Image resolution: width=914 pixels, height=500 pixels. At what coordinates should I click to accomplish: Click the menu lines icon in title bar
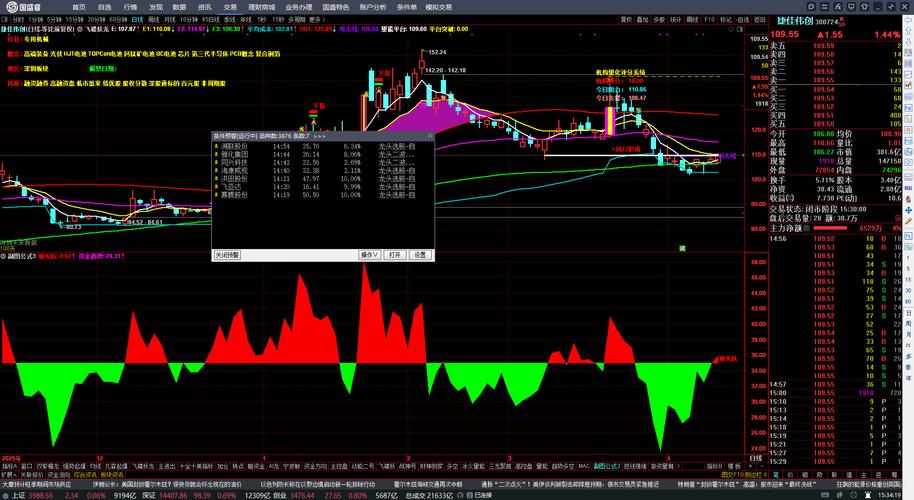pos(824,7)
